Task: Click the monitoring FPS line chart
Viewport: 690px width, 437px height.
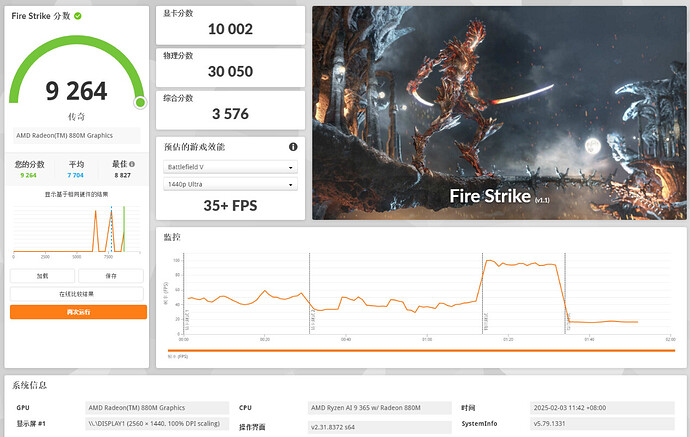Action: click(x=422, y=294)
